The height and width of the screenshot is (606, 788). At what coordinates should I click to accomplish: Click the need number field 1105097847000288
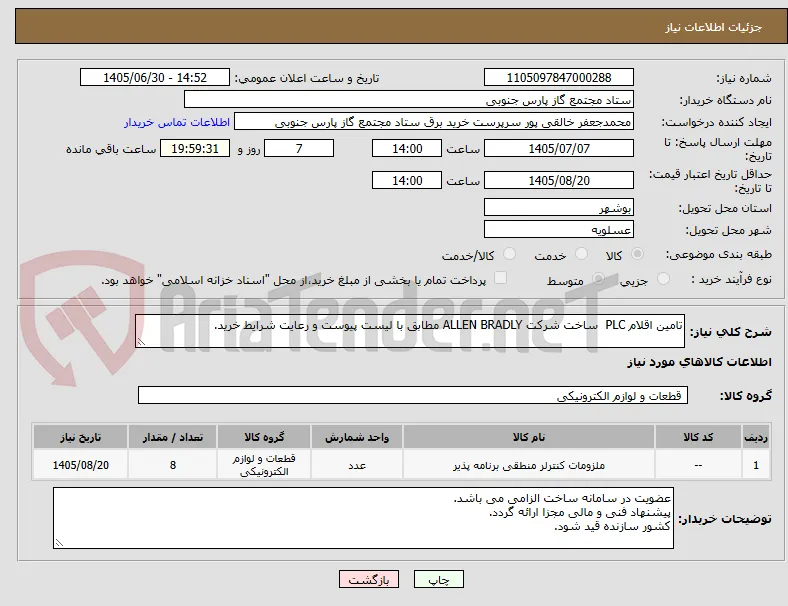559,77
